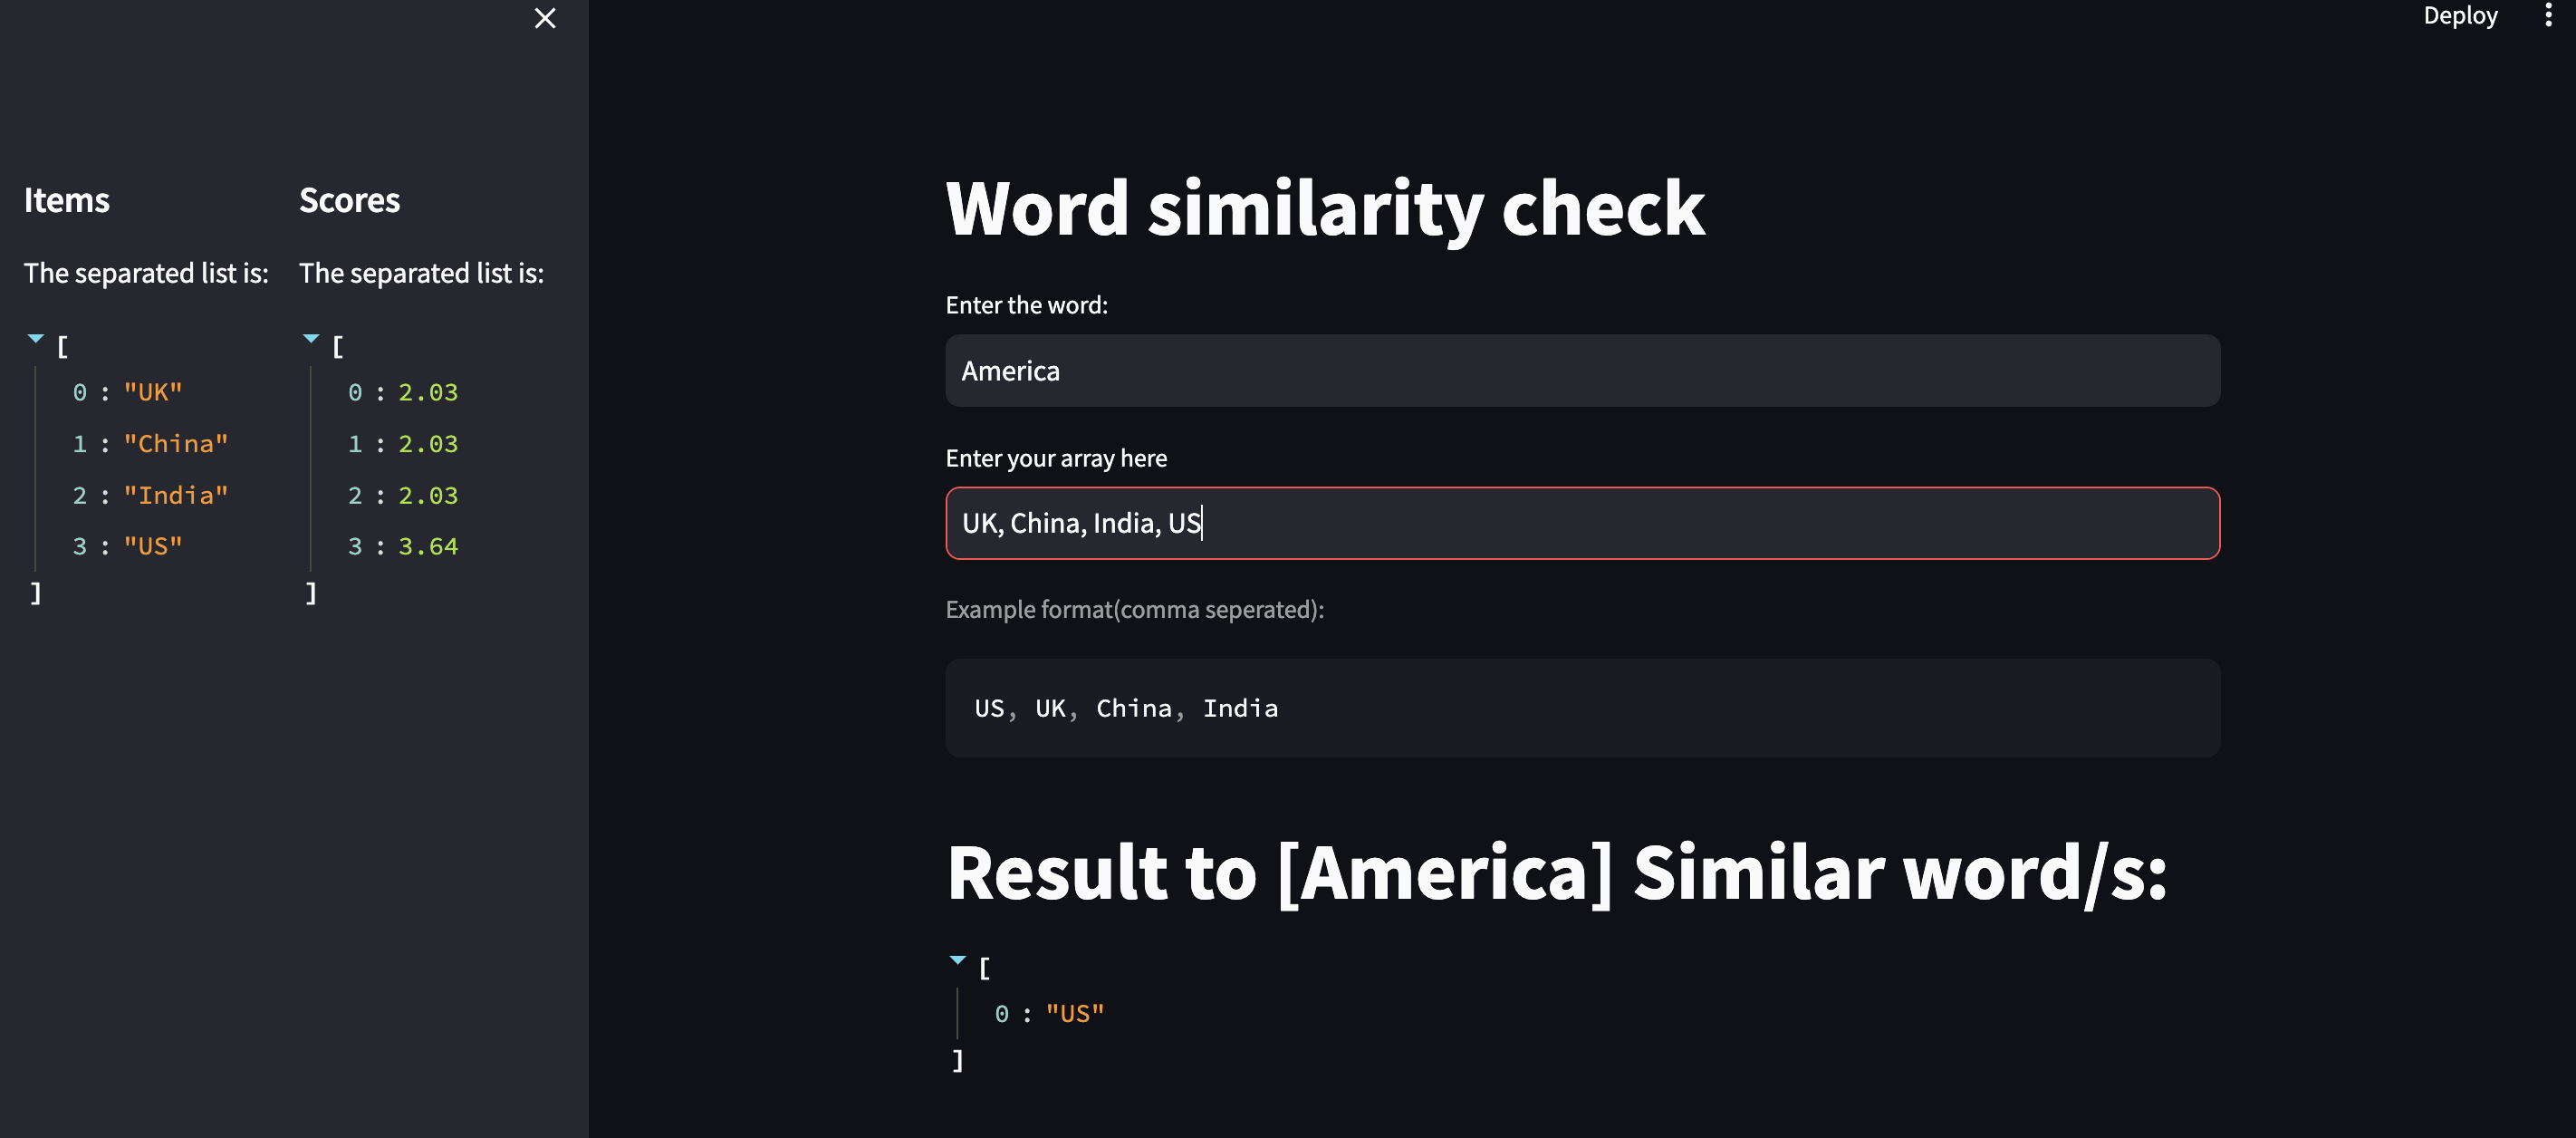The width and height of the screenshot is (2576, 1138).
Task: Click the Scores panel header label
Action: point(350,198)
